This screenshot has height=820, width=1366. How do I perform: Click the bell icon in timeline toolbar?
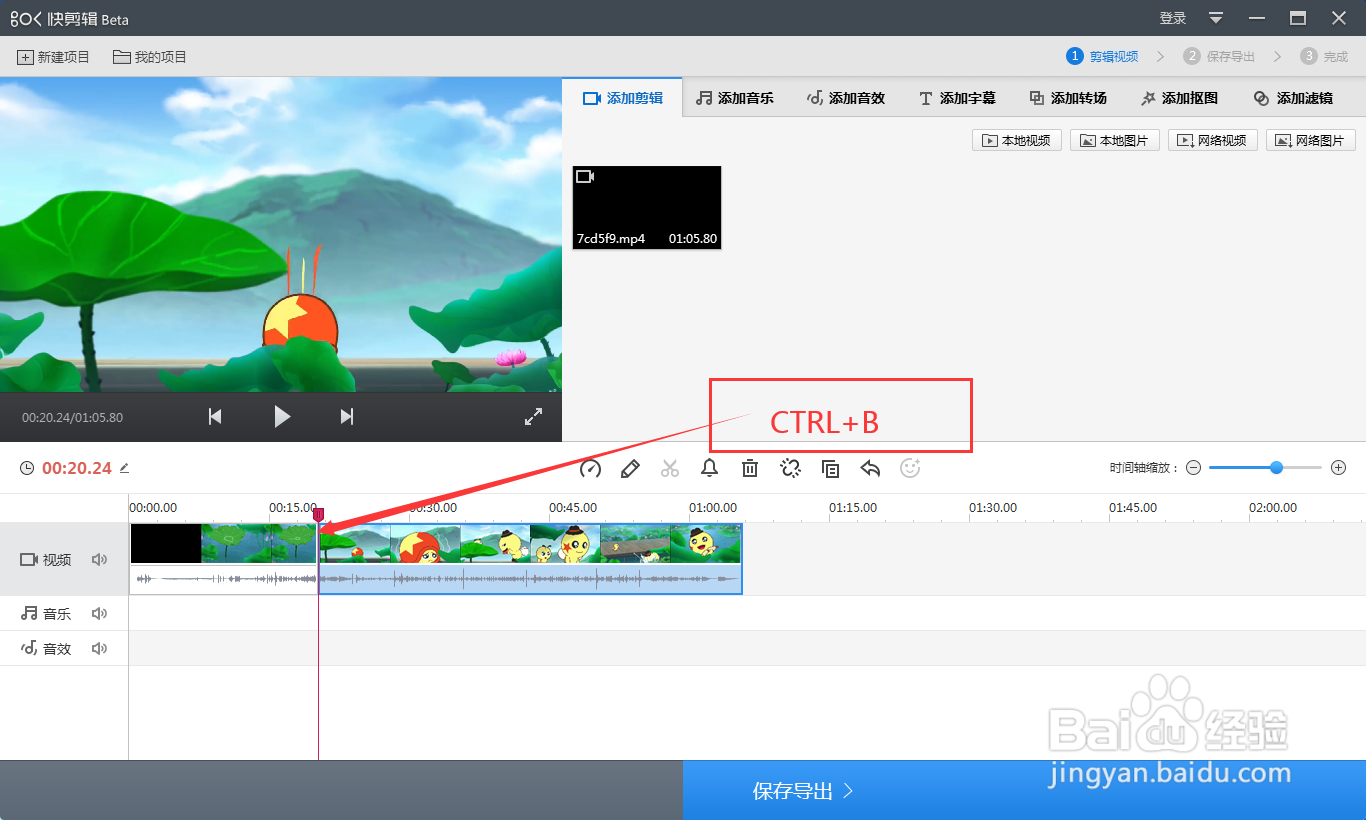click(710, 468)
